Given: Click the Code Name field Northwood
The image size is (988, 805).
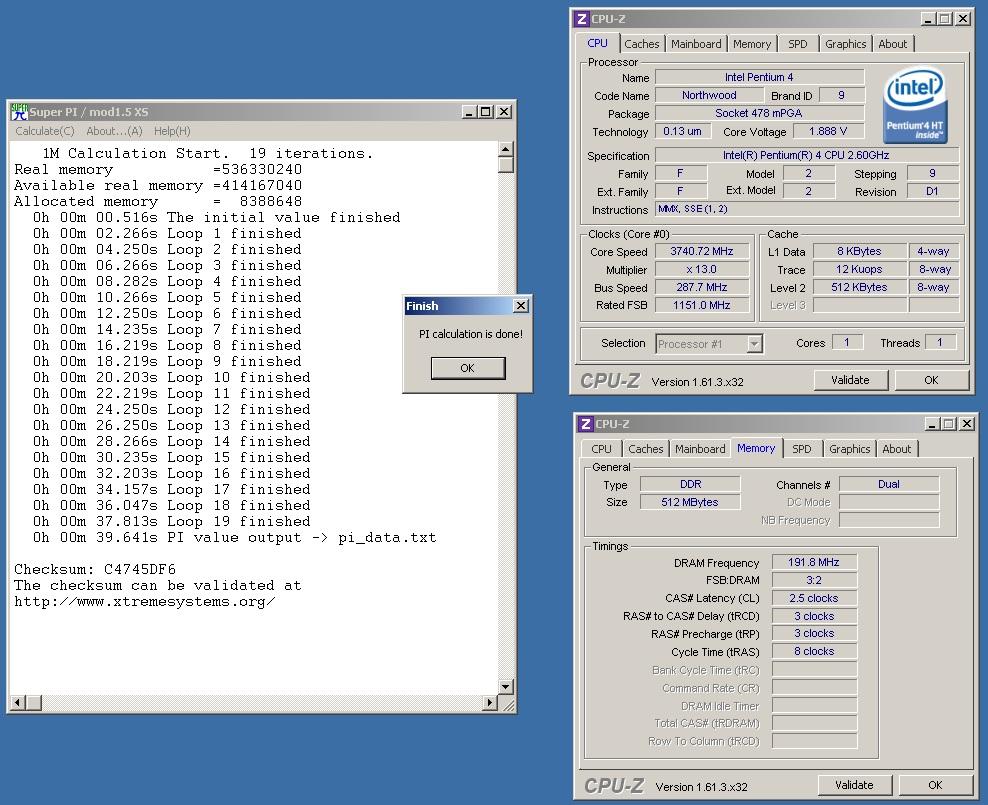Looking at the screenshot, I should pyautogui.click(x=709, y=95).
